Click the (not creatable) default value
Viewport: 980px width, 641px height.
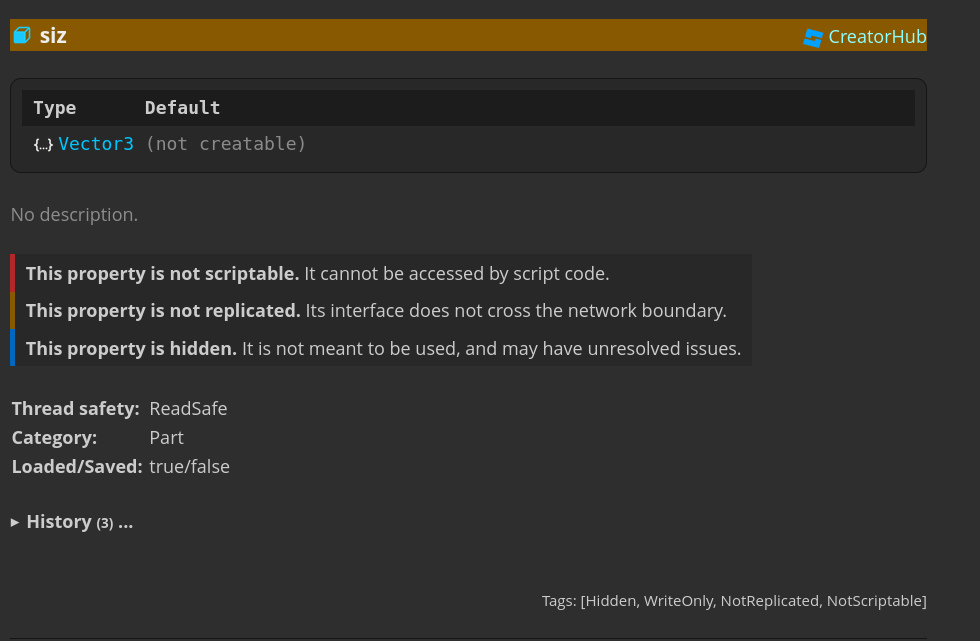tap(226, 144)
